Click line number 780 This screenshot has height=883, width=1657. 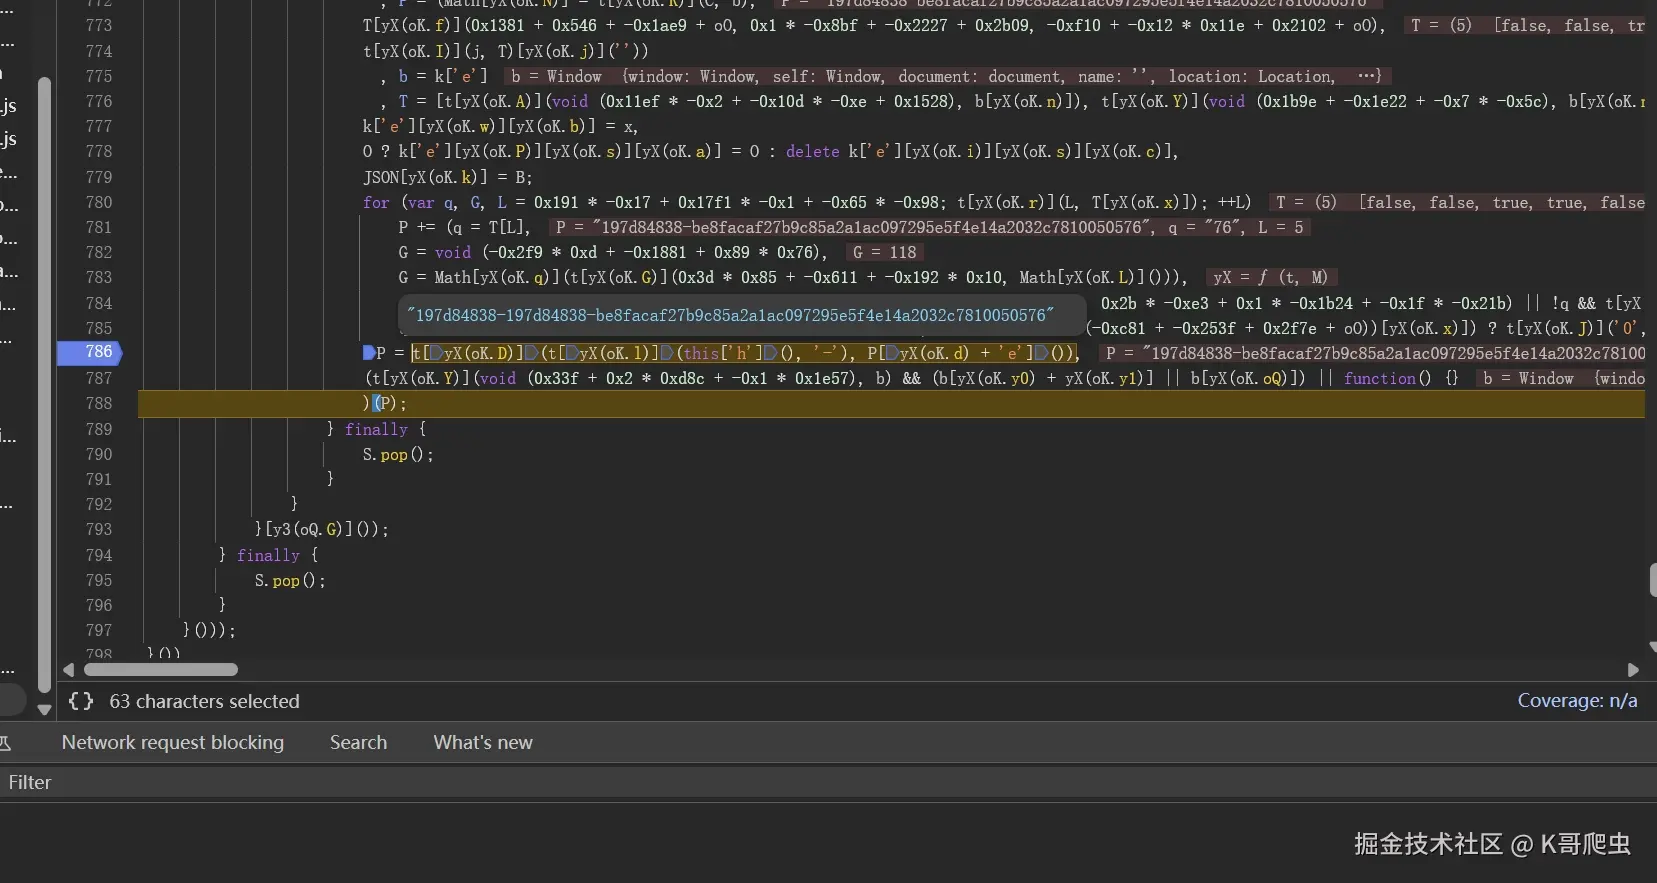99,202
